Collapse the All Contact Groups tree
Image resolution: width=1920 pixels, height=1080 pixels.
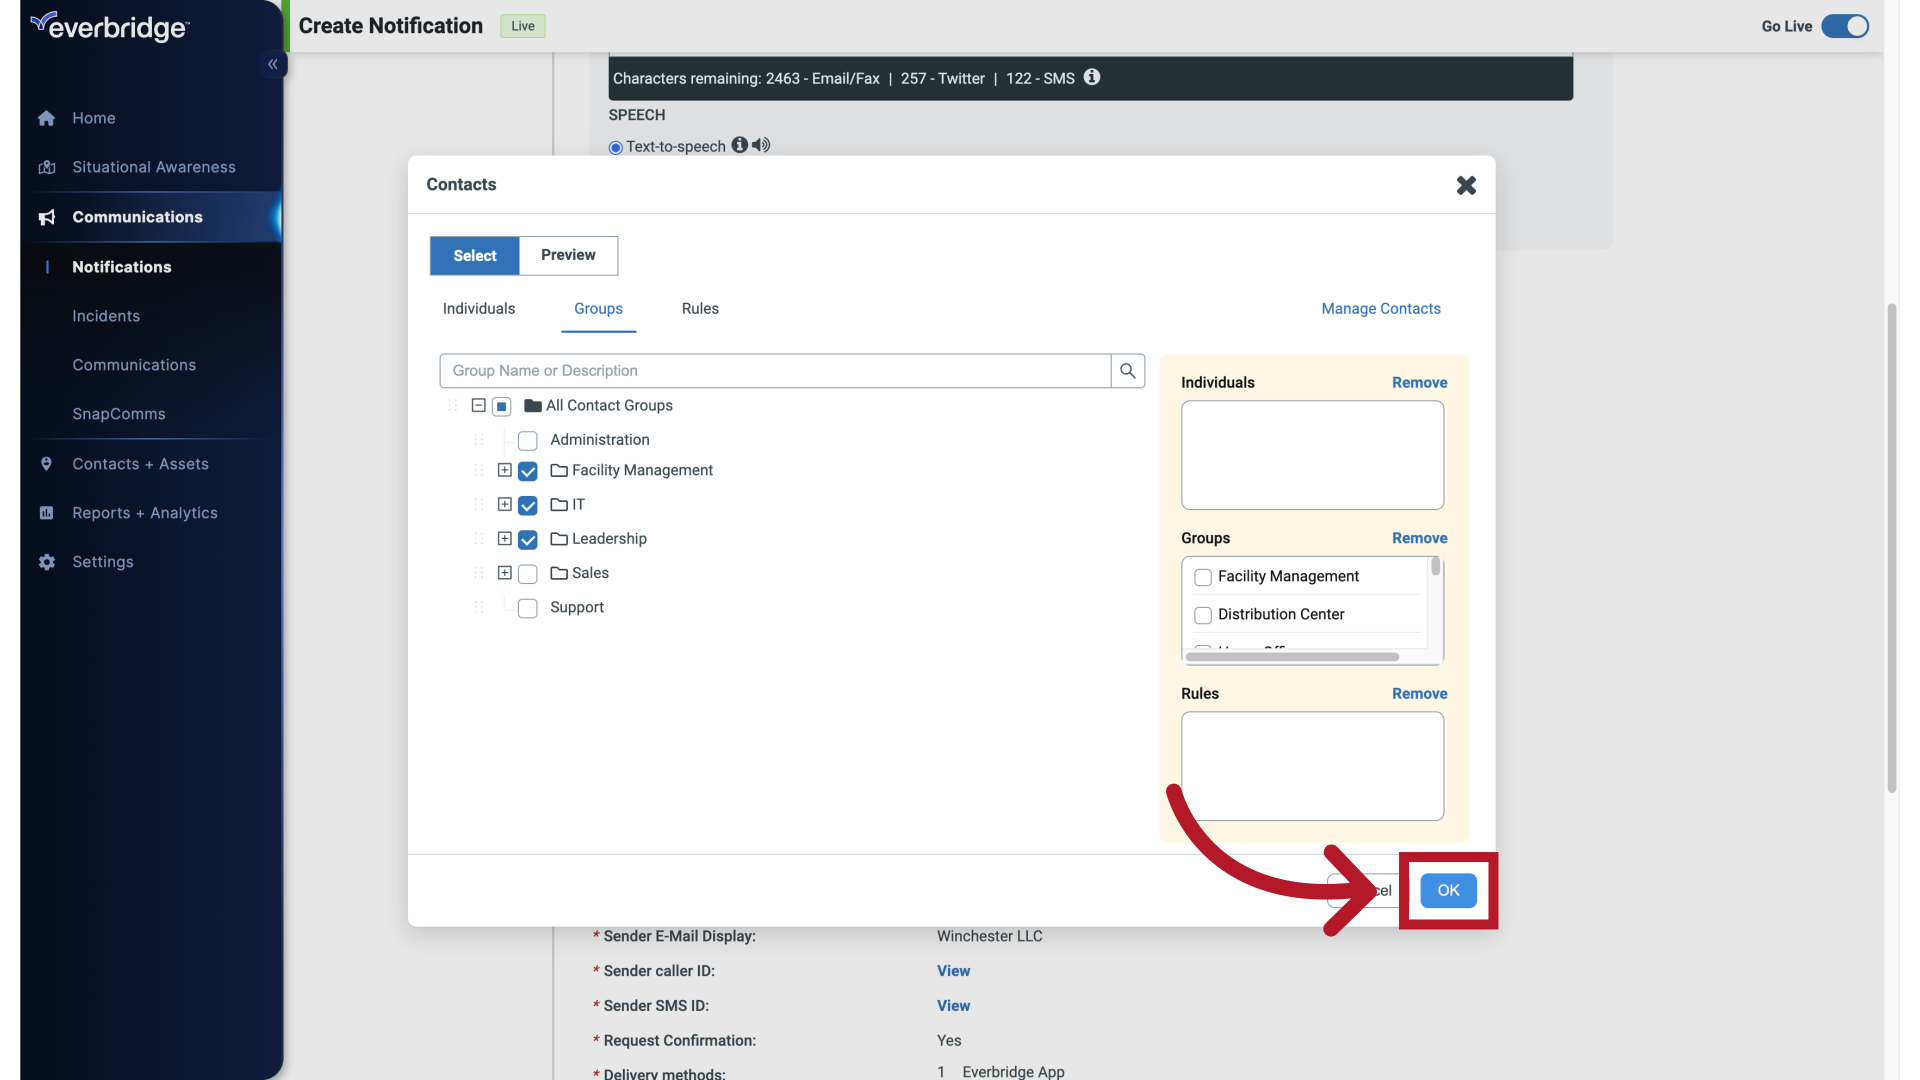tap(479, 406)
